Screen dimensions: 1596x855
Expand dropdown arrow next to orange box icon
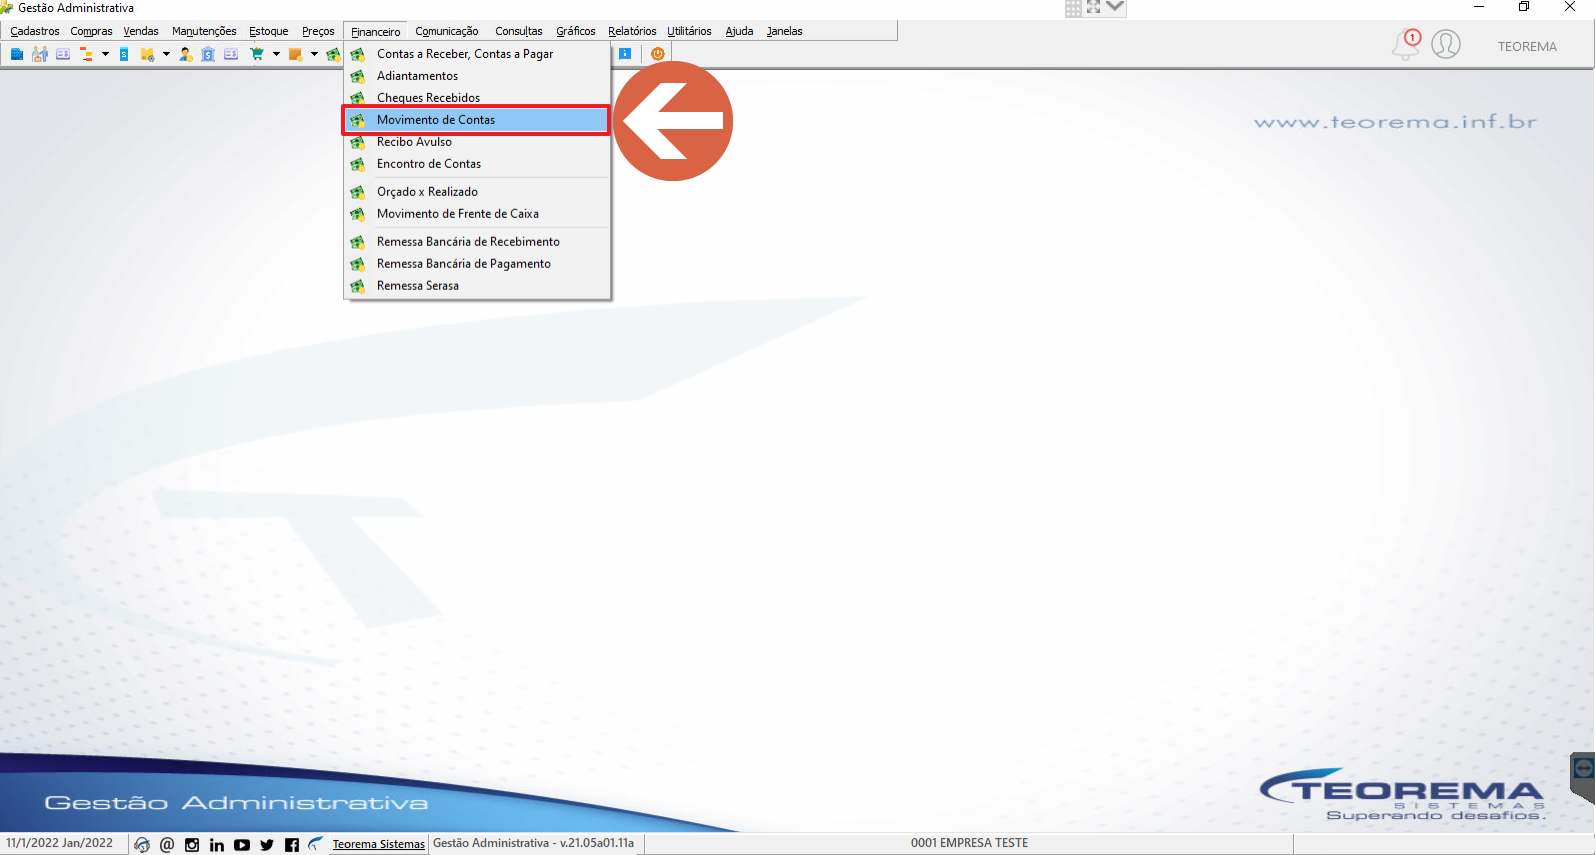[x=314, y=54]
